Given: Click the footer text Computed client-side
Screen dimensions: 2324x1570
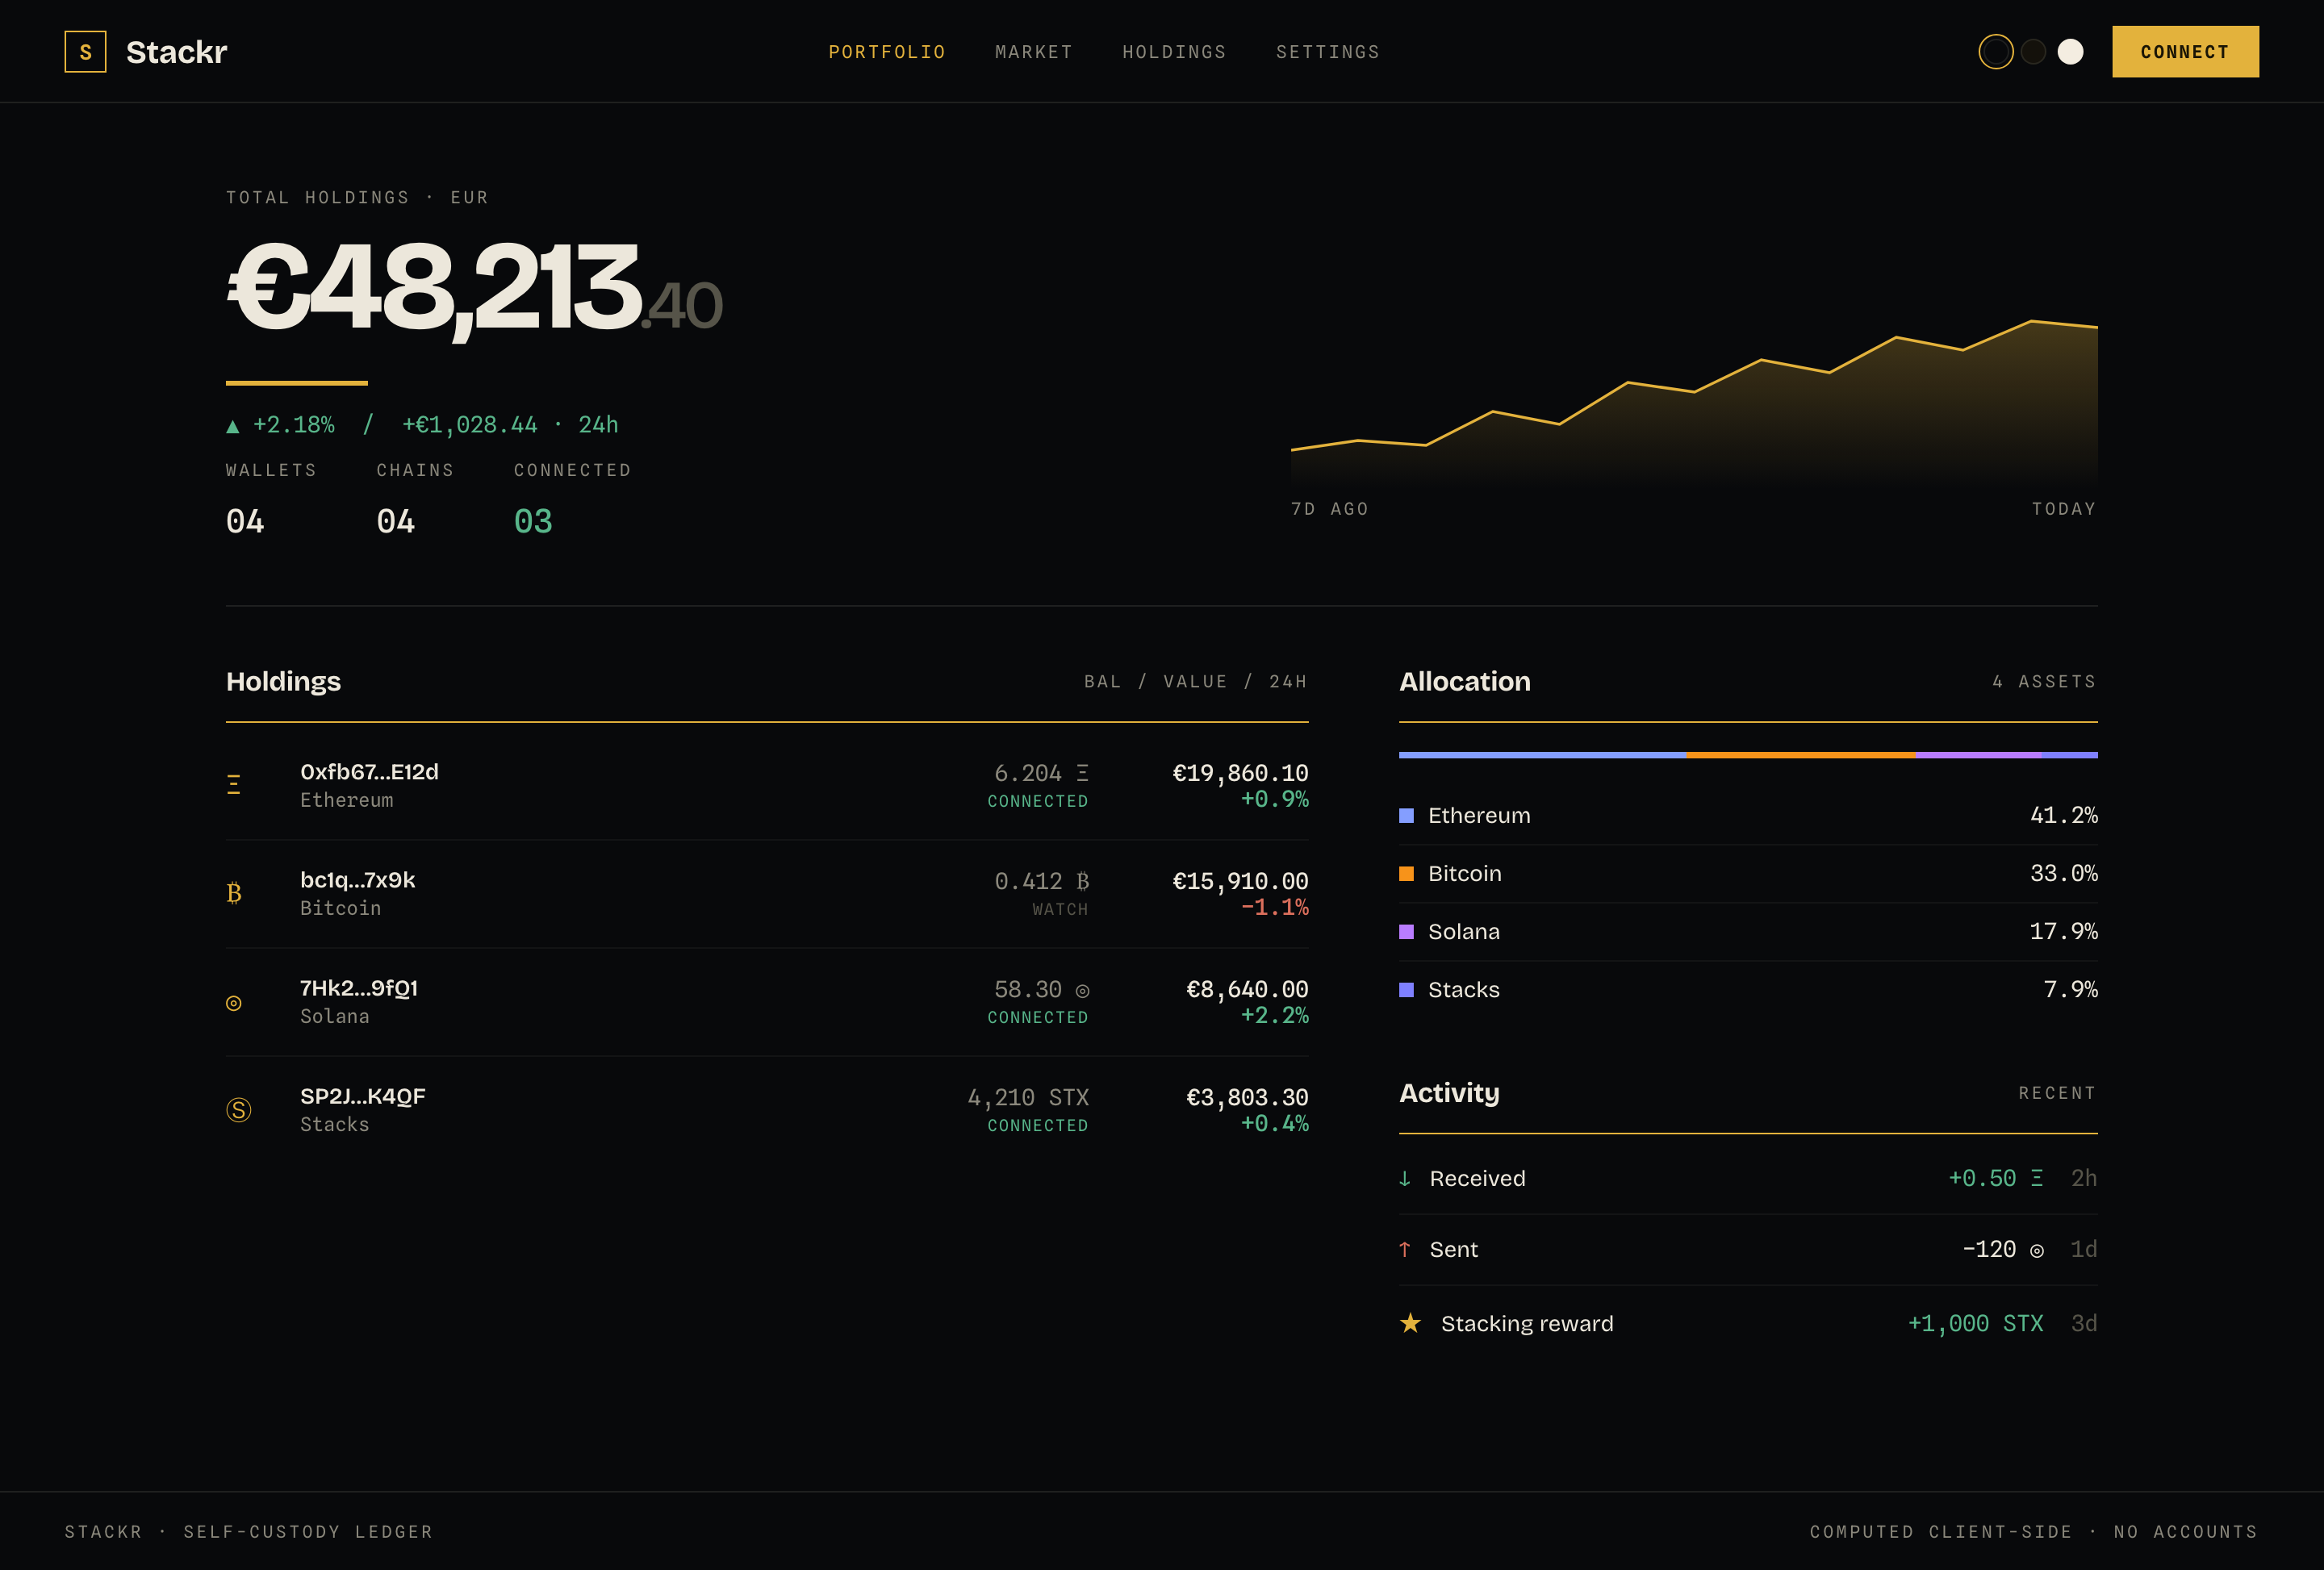Looking at the screenshot, I should pos(1941,1532).
